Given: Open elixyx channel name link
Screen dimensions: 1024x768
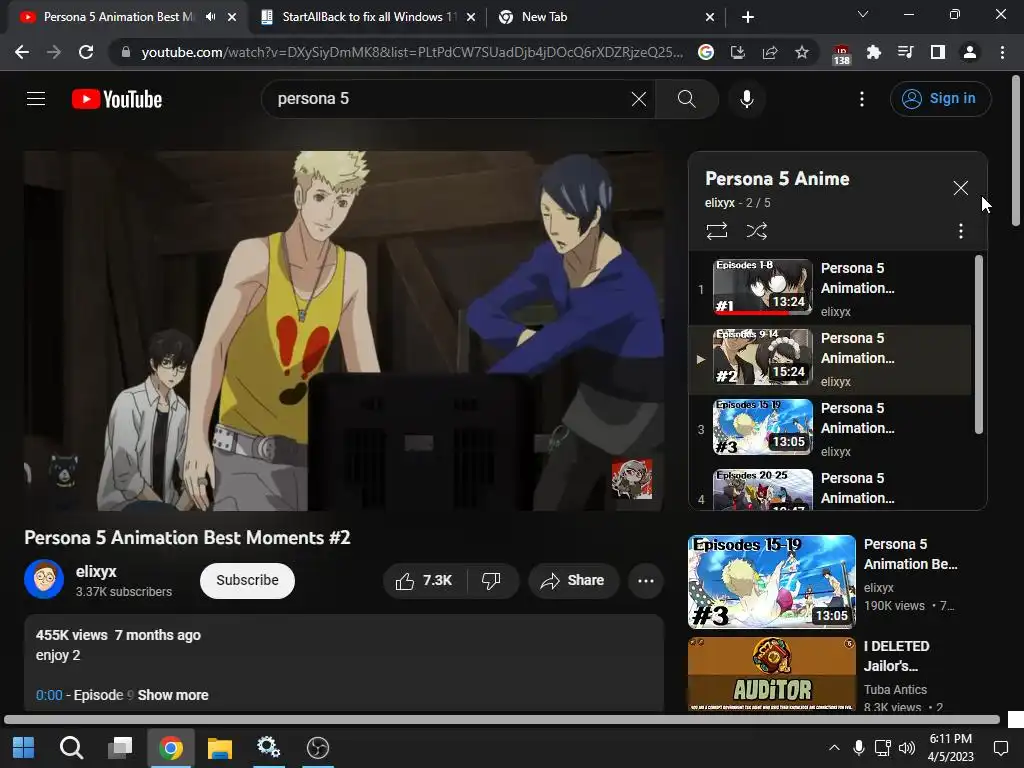Looking at the screenshot, I should [x=96, y=571].
